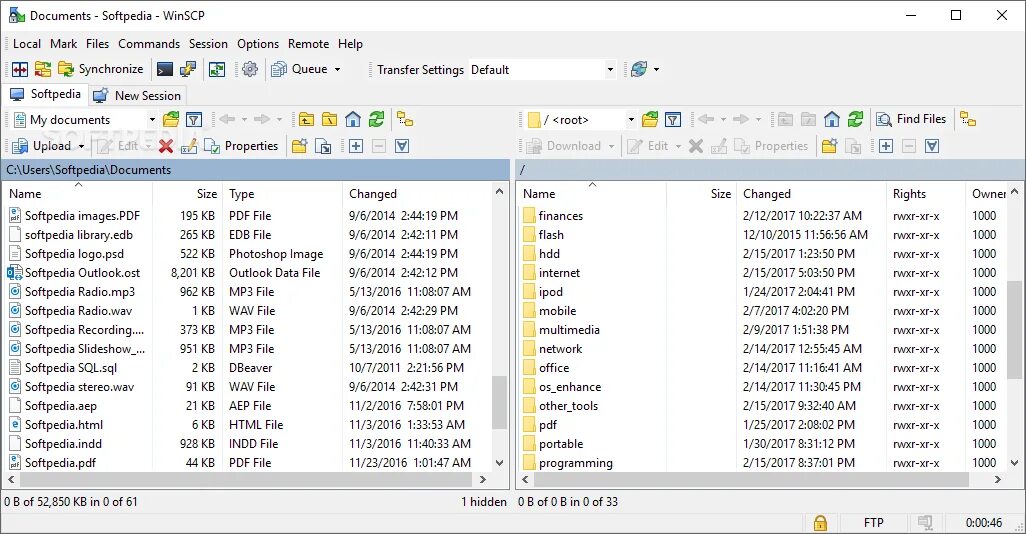Screen dimensions: 1026x534
Task: Open the terminal console icon
Action: [x=166, y=69]
